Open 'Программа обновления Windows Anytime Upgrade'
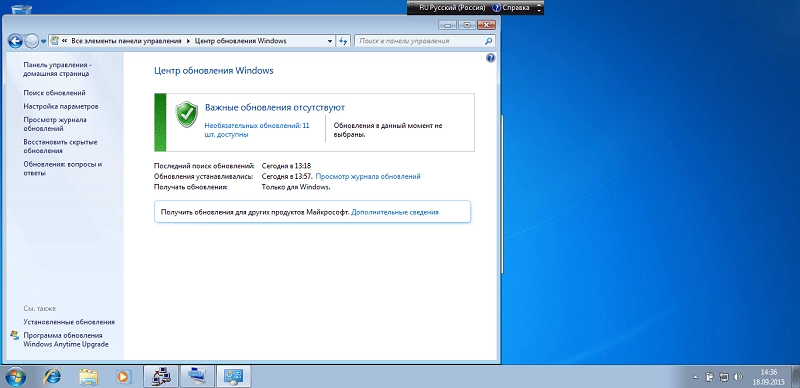This screenshot has height=388, width=800. pyautogui.click(x=66, y=340)
